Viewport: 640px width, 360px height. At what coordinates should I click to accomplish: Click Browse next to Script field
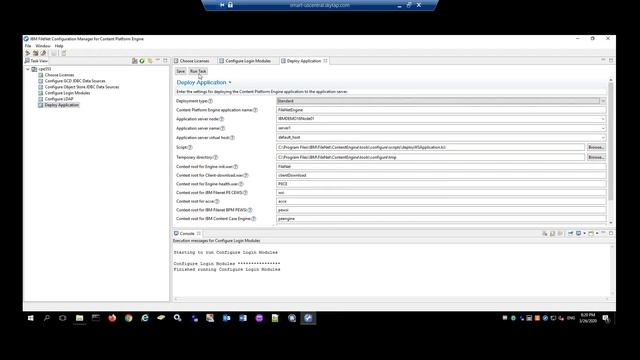tap(596, 147)
